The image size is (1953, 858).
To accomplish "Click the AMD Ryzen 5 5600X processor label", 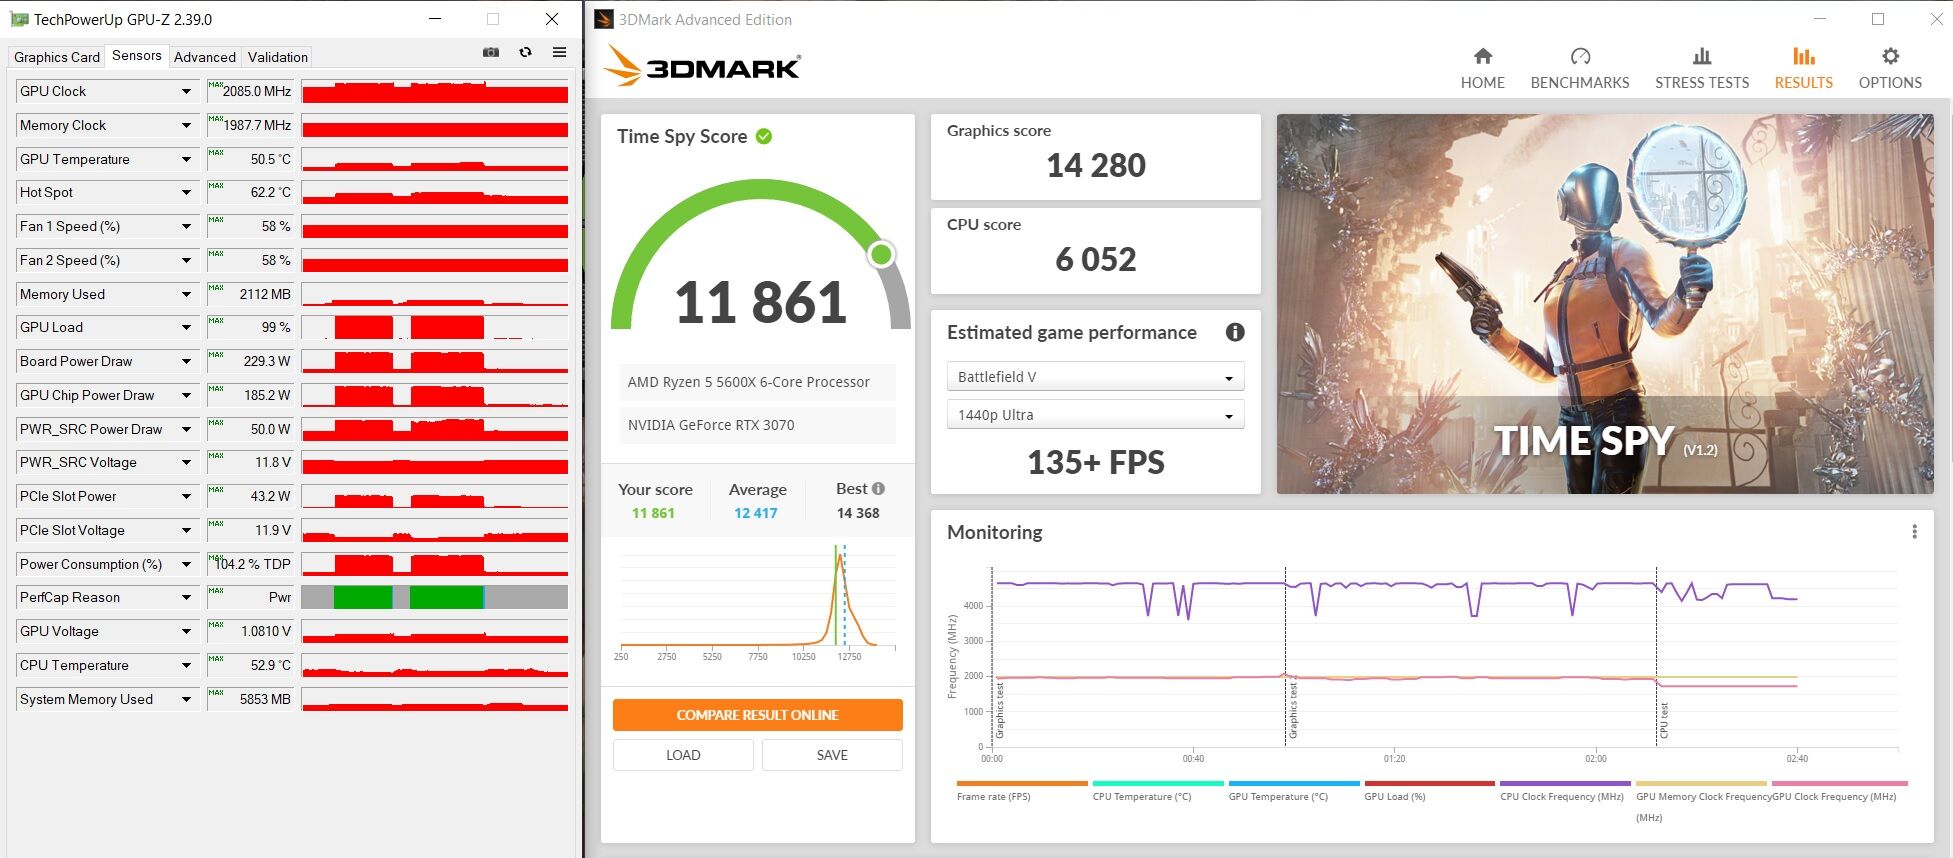I will 749,382.
